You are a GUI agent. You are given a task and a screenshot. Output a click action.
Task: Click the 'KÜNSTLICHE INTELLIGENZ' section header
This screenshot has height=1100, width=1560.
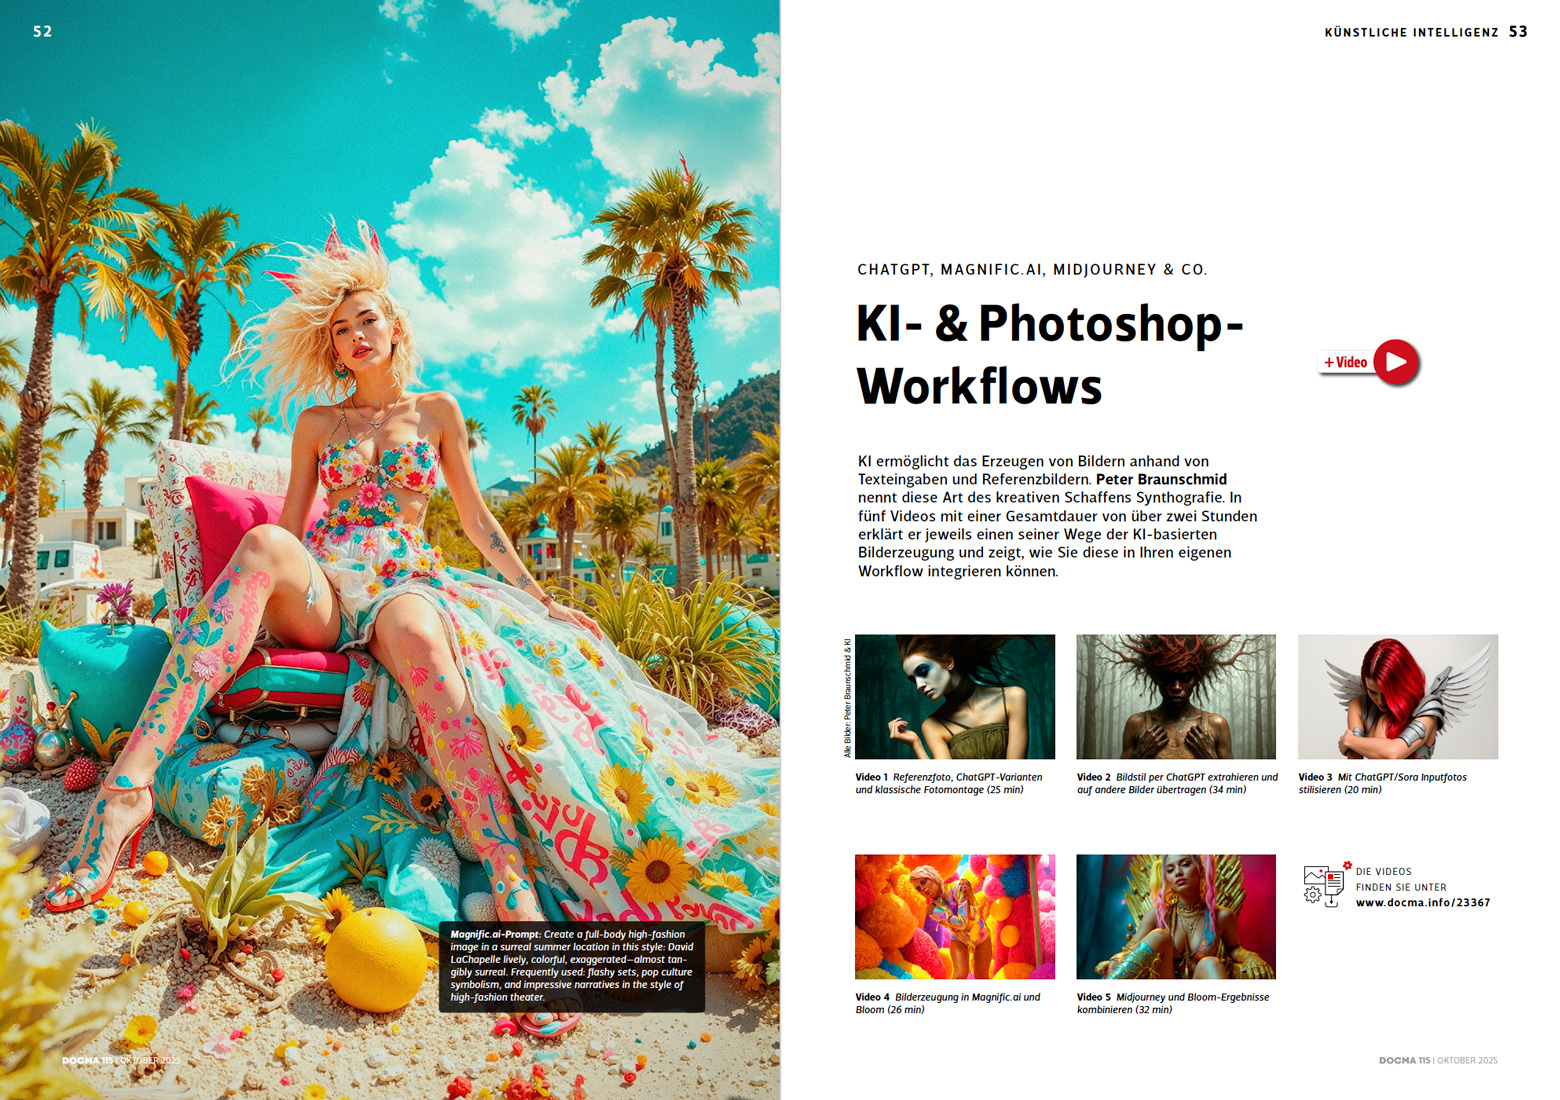click(1411, 32)
